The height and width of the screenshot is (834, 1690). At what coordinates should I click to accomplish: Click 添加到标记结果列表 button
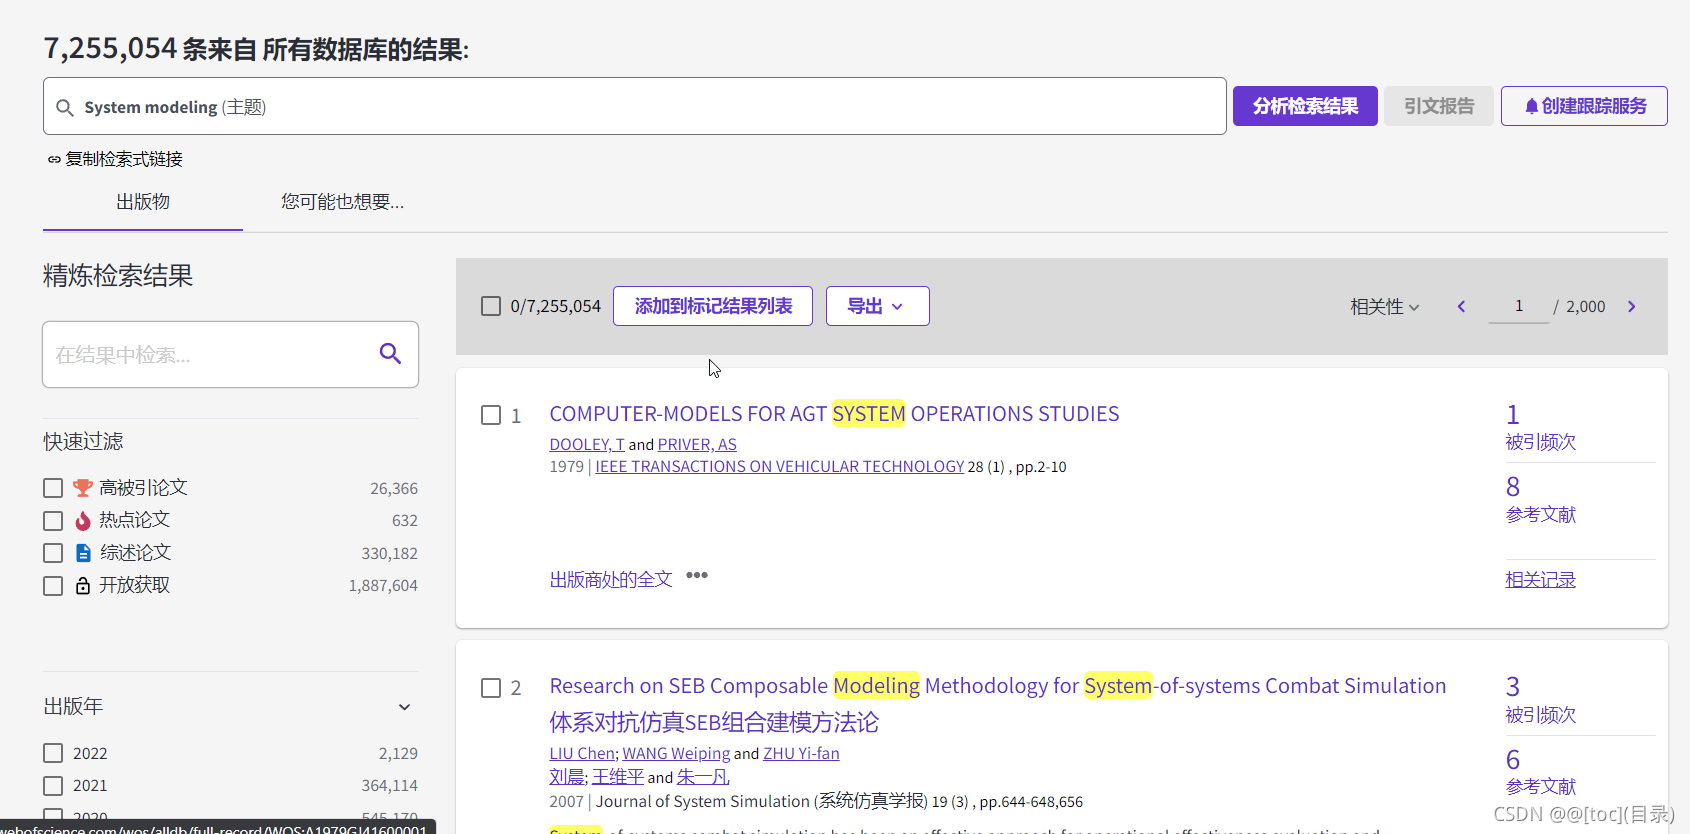coord(713,306)
